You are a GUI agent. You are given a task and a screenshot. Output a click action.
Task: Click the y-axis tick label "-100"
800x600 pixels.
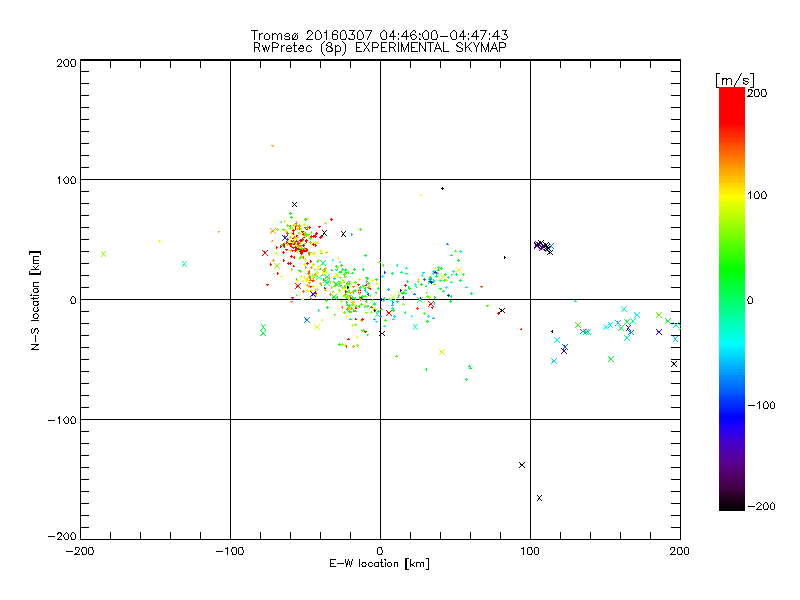62,420
